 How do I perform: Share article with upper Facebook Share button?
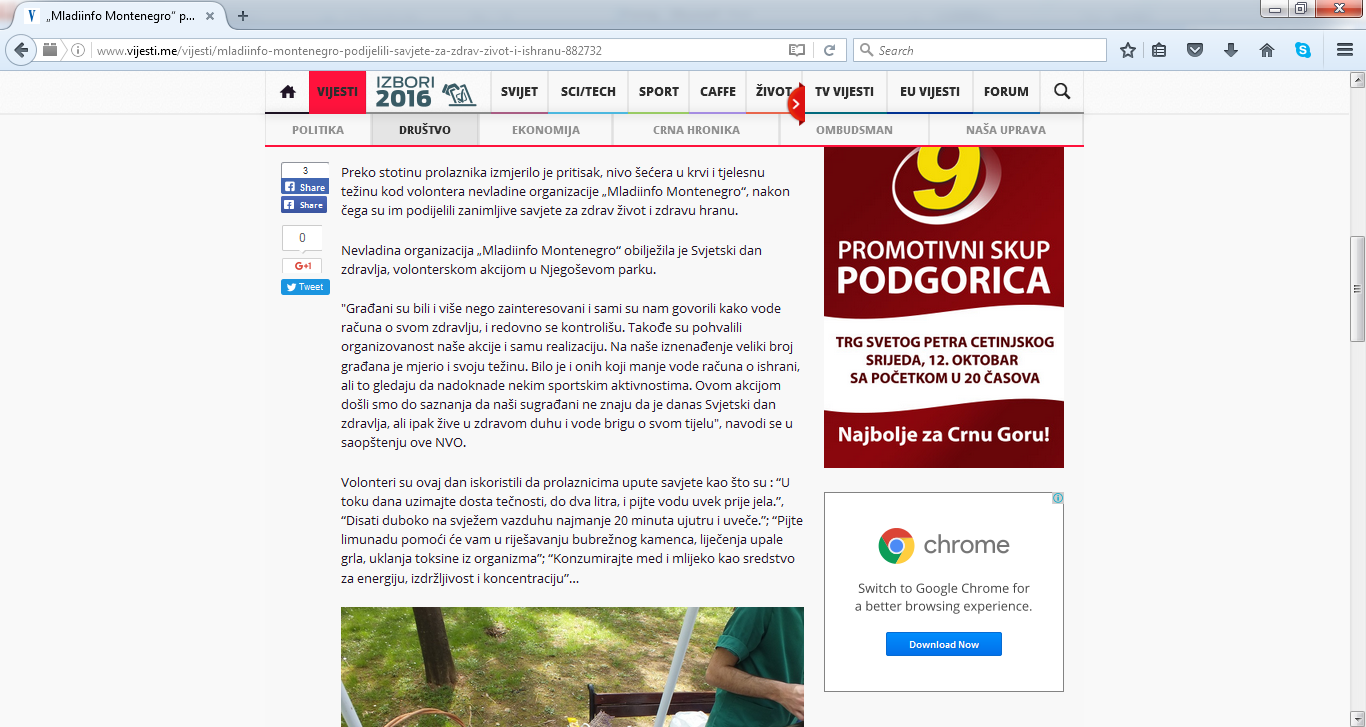304,187
